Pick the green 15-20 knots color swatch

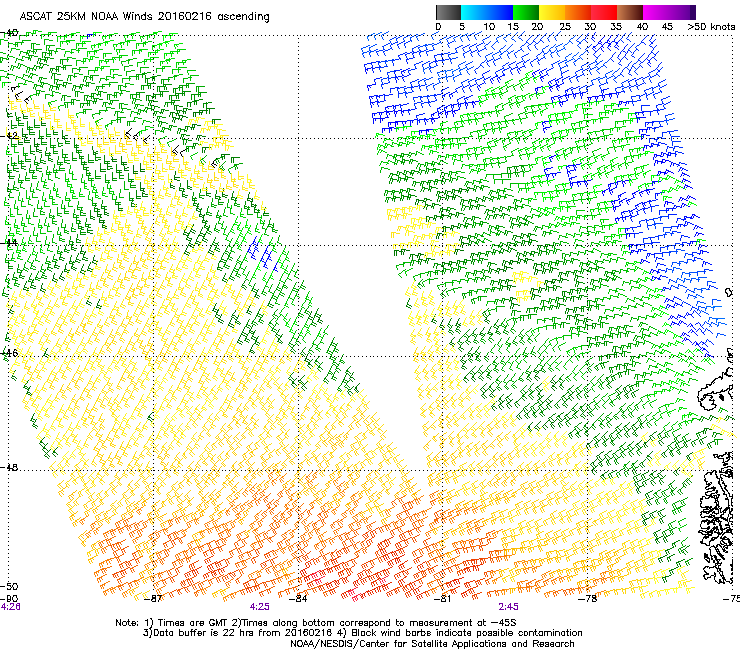pyautogui.click(x=526, y=12)
